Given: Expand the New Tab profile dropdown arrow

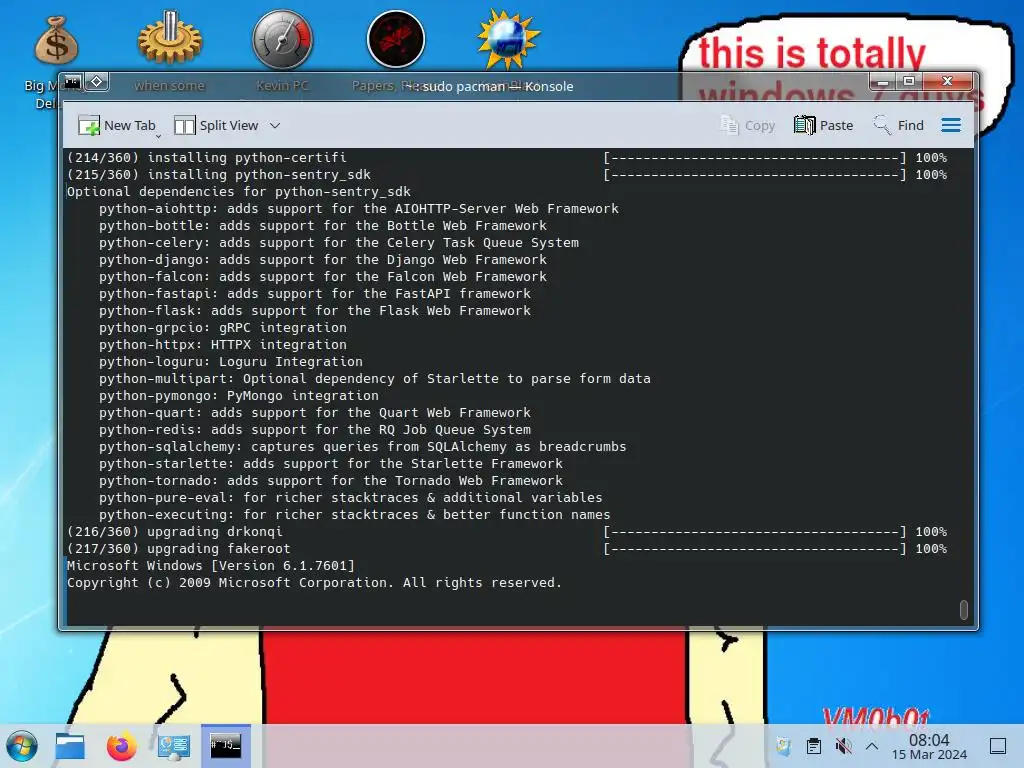Looking at the screenshot, I should [x=158, y=136].
